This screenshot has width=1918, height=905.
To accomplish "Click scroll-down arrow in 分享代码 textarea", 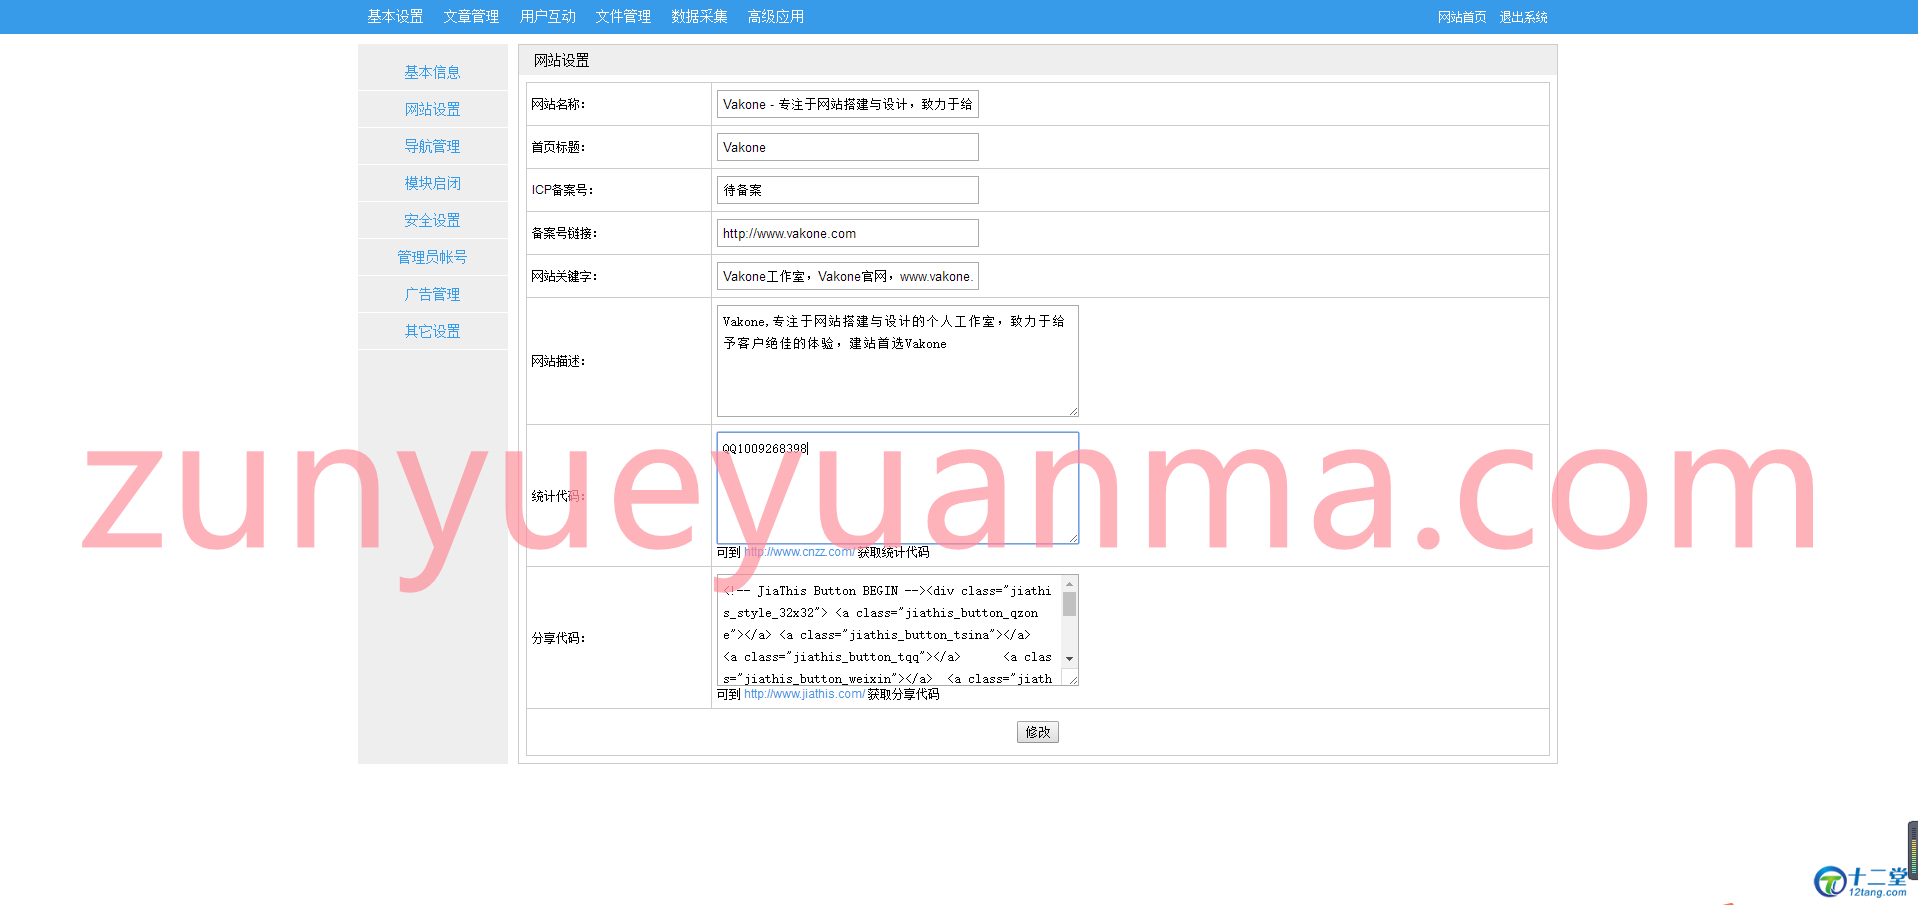I will pyautogui.click(x=1069, y=659).
